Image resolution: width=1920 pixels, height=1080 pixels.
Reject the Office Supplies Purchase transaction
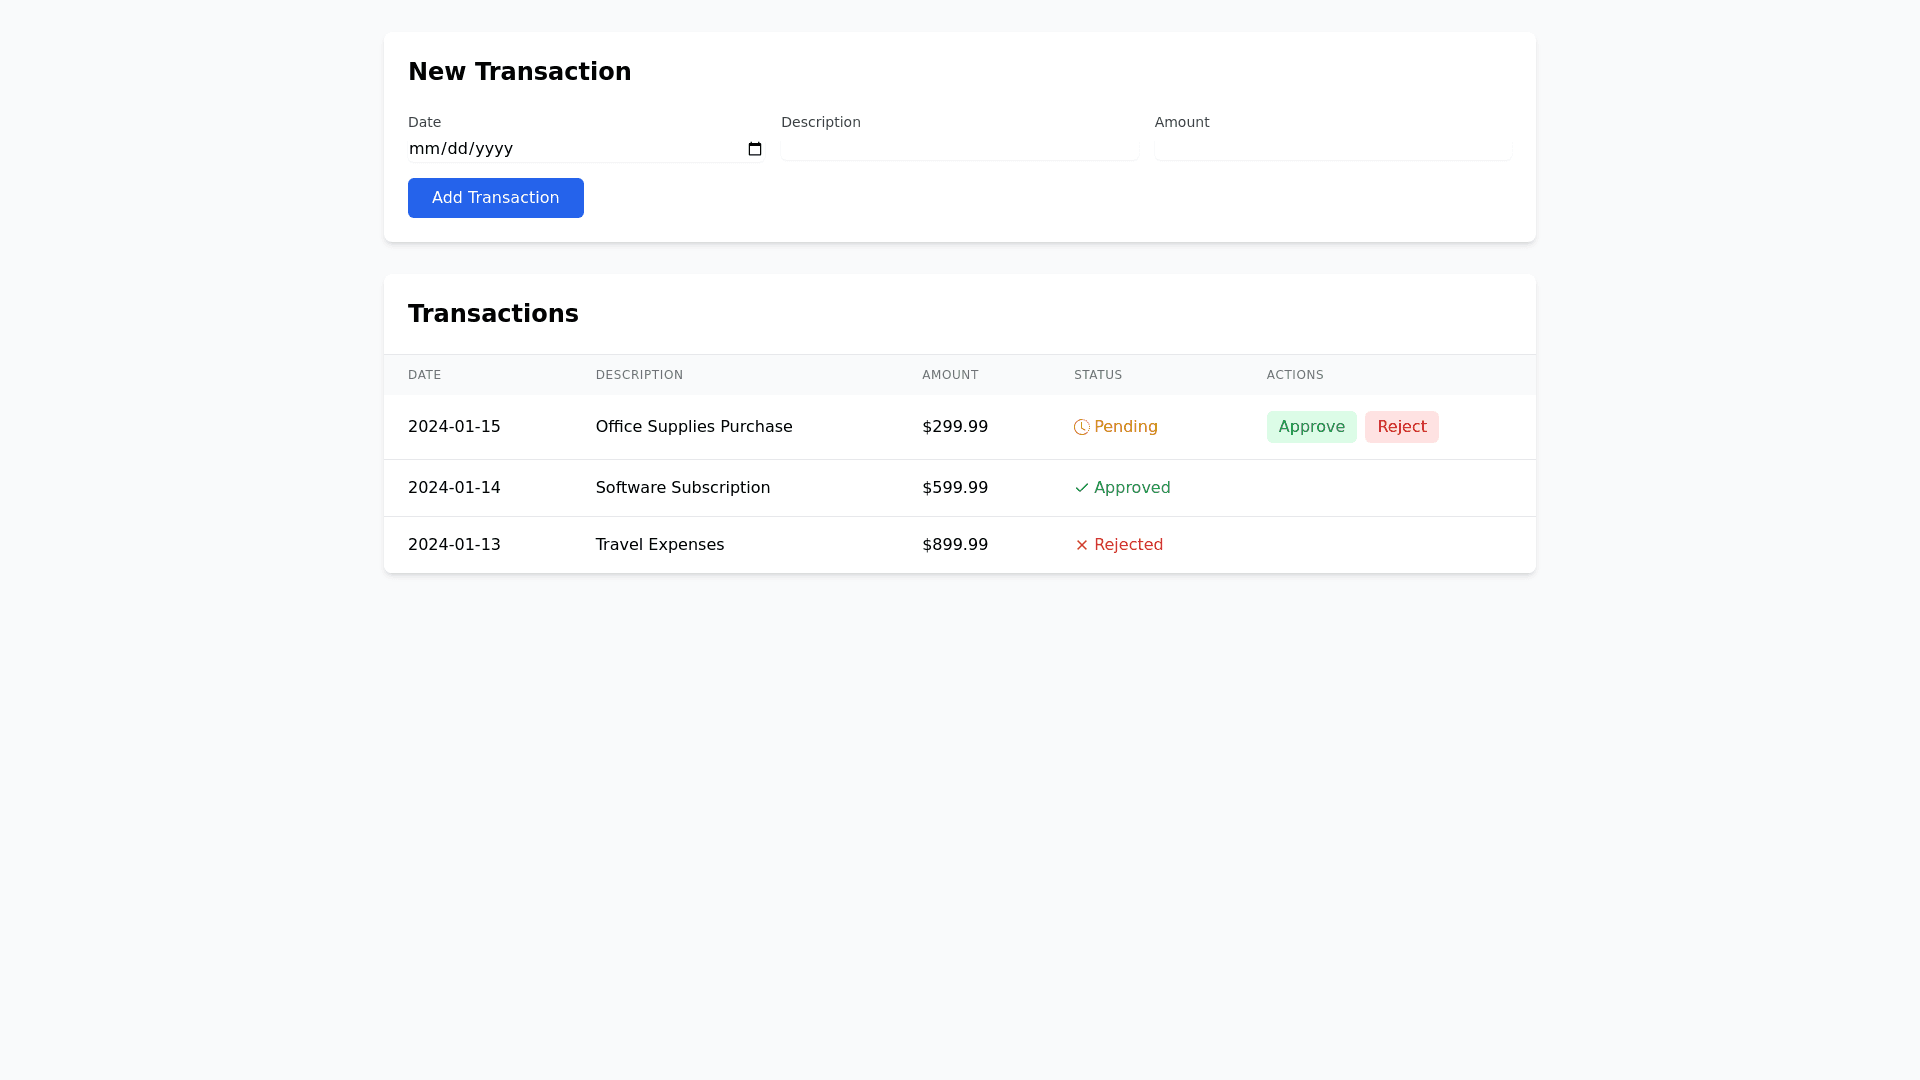tap(1401, 427)
